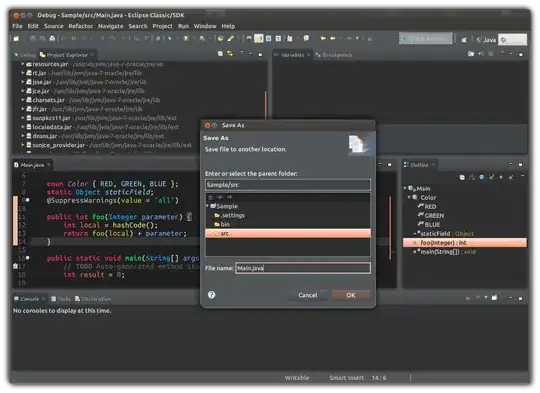The image size is (540, 393).
Task: Maximize the Main.java editor area
Action: point(390,165)
